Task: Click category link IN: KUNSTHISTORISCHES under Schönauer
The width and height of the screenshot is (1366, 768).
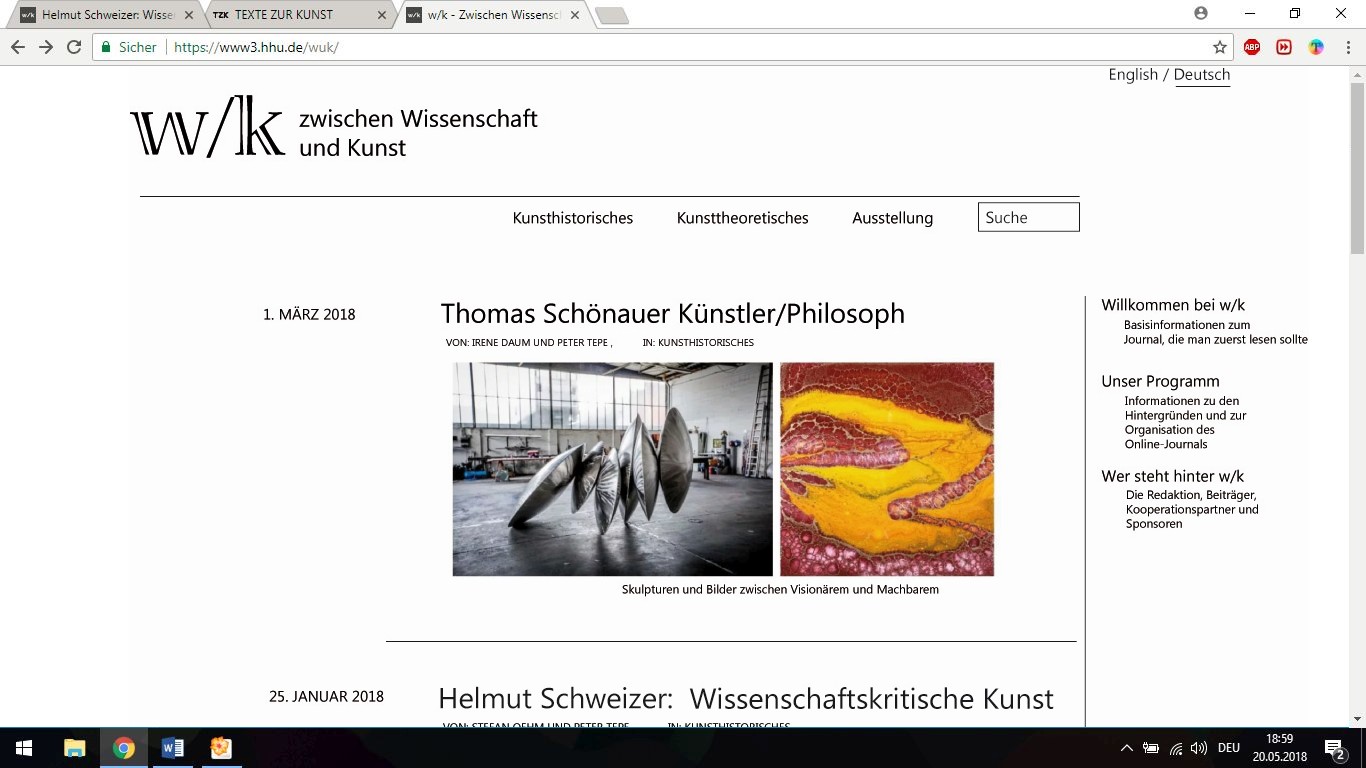Action: click(x=698, y=343)
